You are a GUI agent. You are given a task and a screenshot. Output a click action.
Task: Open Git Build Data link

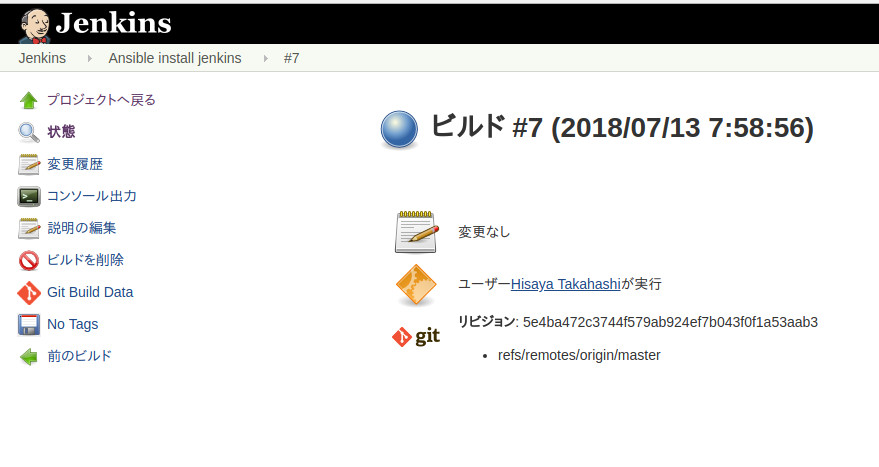tap(90, 292)
